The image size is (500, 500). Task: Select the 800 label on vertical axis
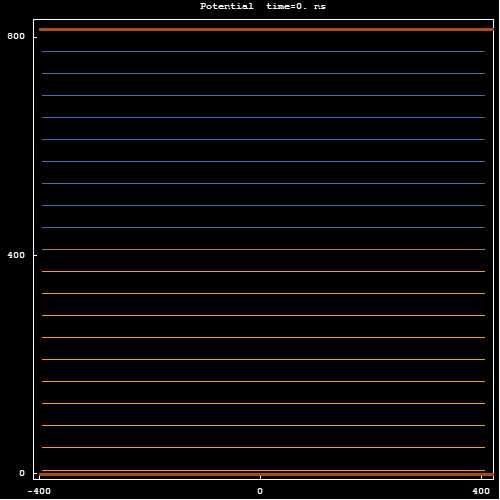coord(16,36)
